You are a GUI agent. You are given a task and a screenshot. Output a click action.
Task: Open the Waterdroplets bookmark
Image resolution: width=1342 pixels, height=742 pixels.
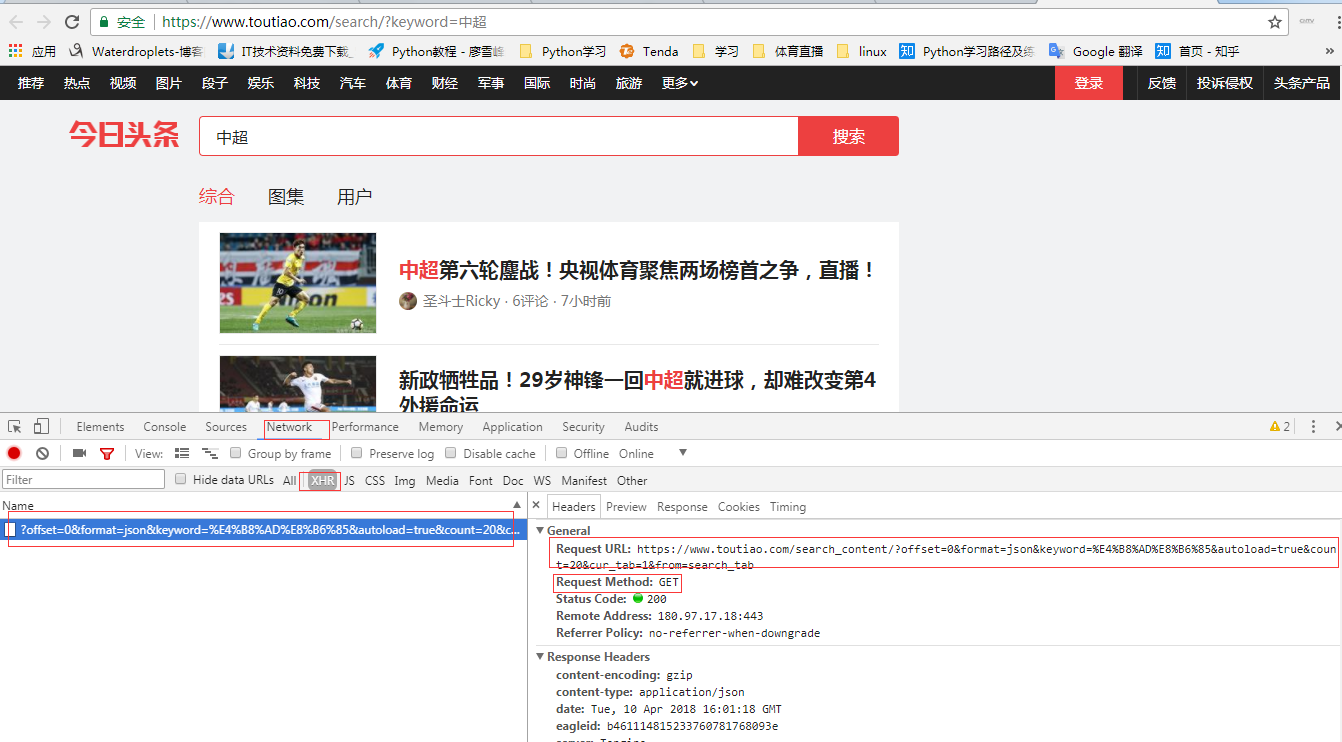(137, 51)
